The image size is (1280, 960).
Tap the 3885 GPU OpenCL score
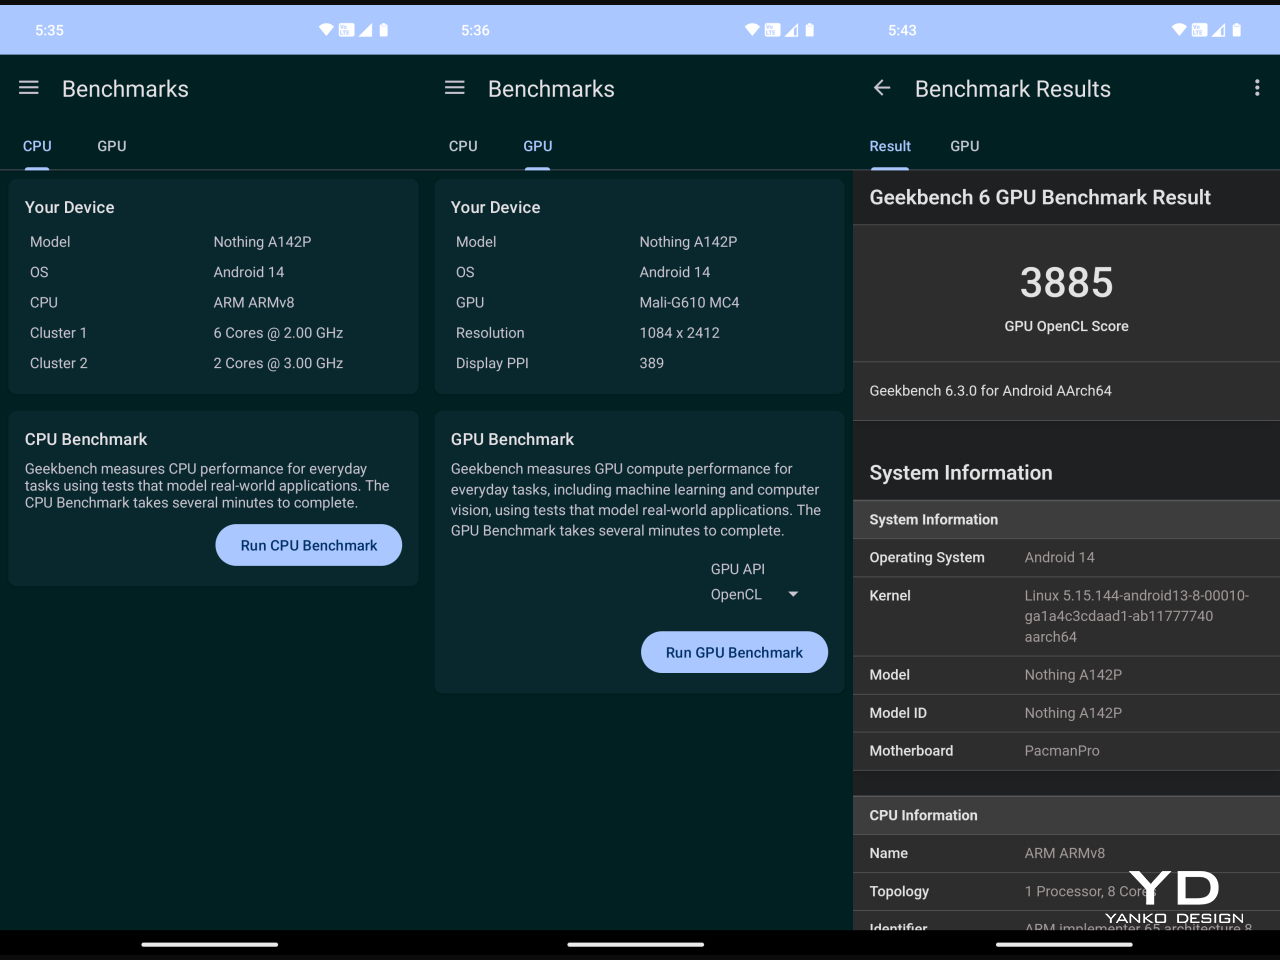tap(1066, 283)
